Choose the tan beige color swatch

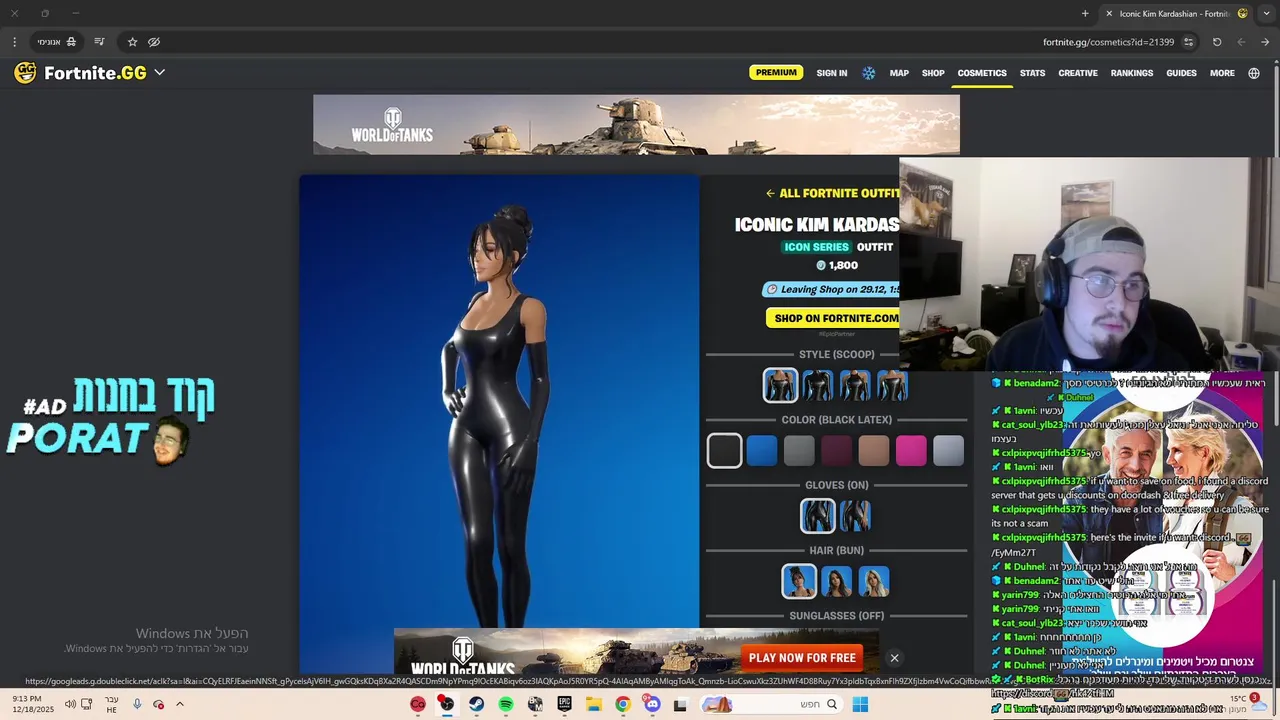[x=874, y=451]
